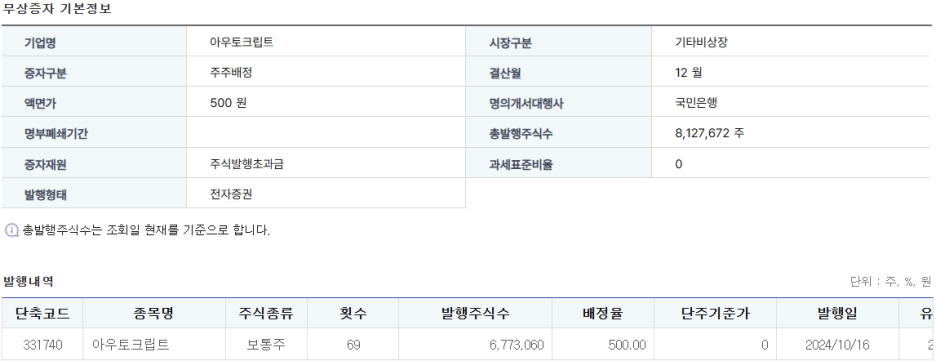The height and width of the screenshot is (361, 936).
Task: Click the 8,127,672 주 total shares value
Action: tap(709, 134)
